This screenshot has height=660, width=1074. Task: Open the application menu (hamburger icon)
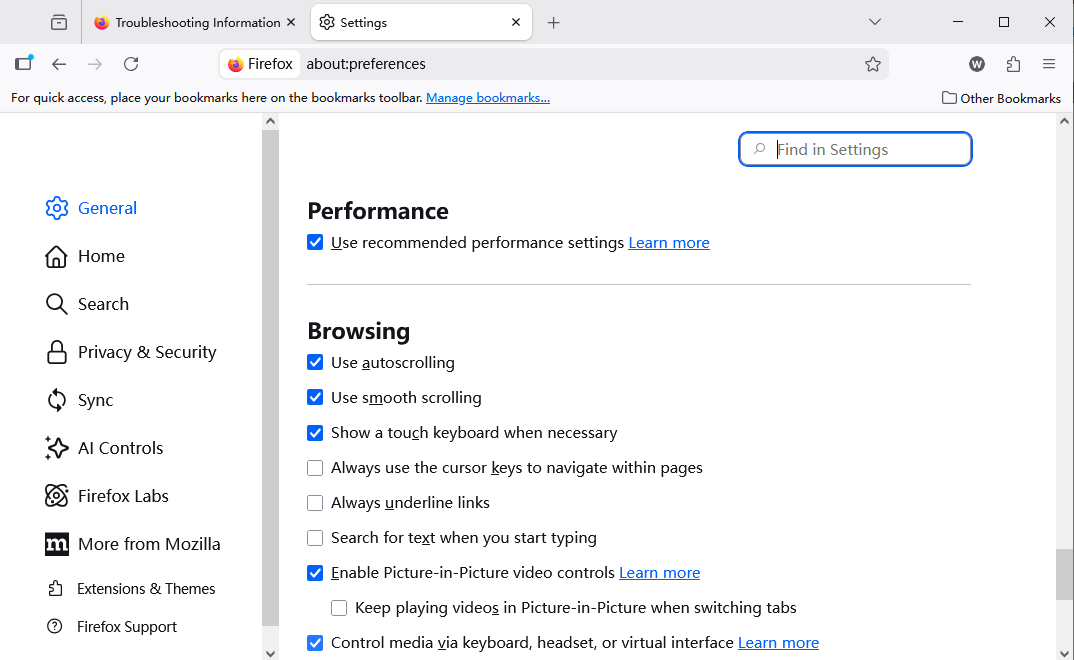(x=1049, y=64)
